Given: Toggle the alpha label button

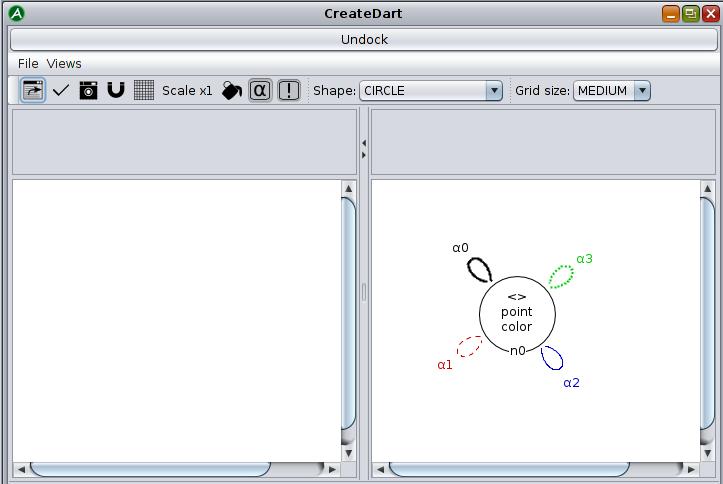Looking at the screenshot, I should 260,90.
